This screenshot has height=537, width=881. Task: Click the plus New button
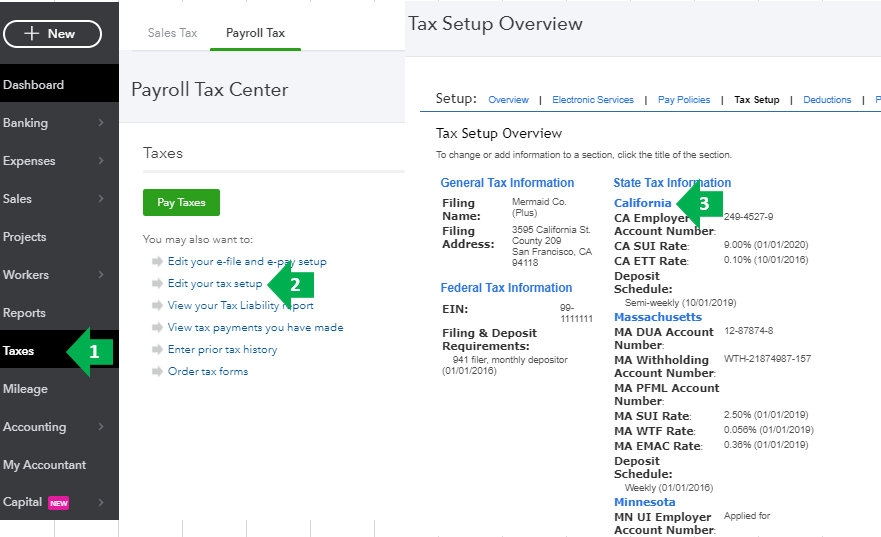[52, 34]
